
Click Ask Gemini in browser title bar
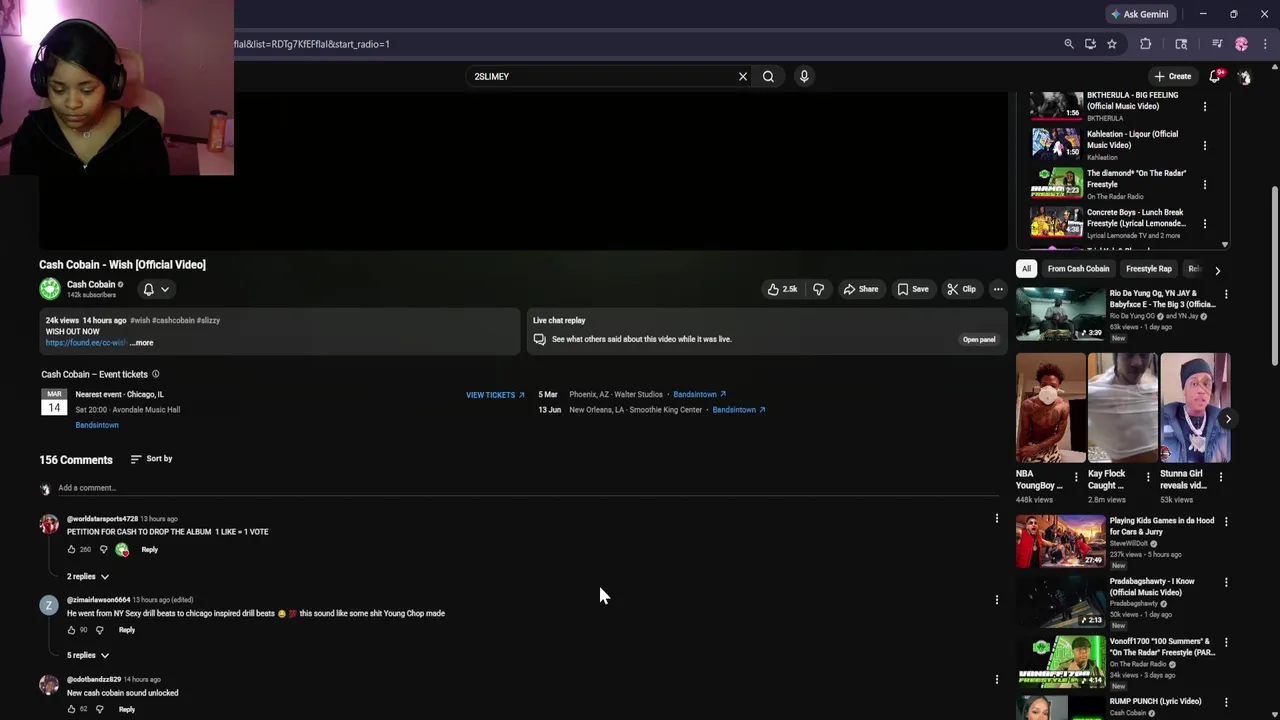click(x=1139, y=14)
